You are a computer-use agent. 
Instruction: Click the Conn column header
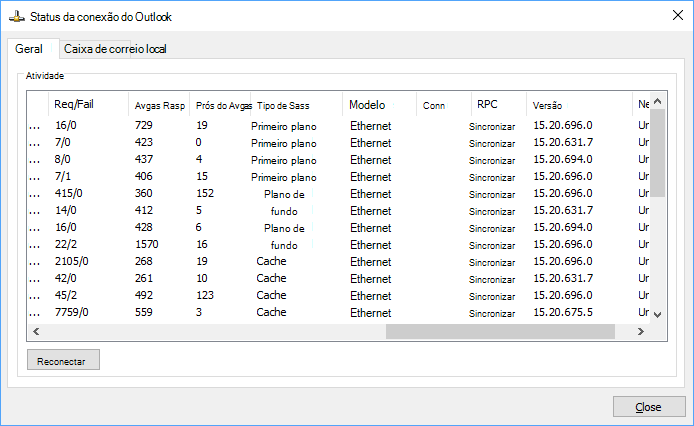click(x=444, y=105)
